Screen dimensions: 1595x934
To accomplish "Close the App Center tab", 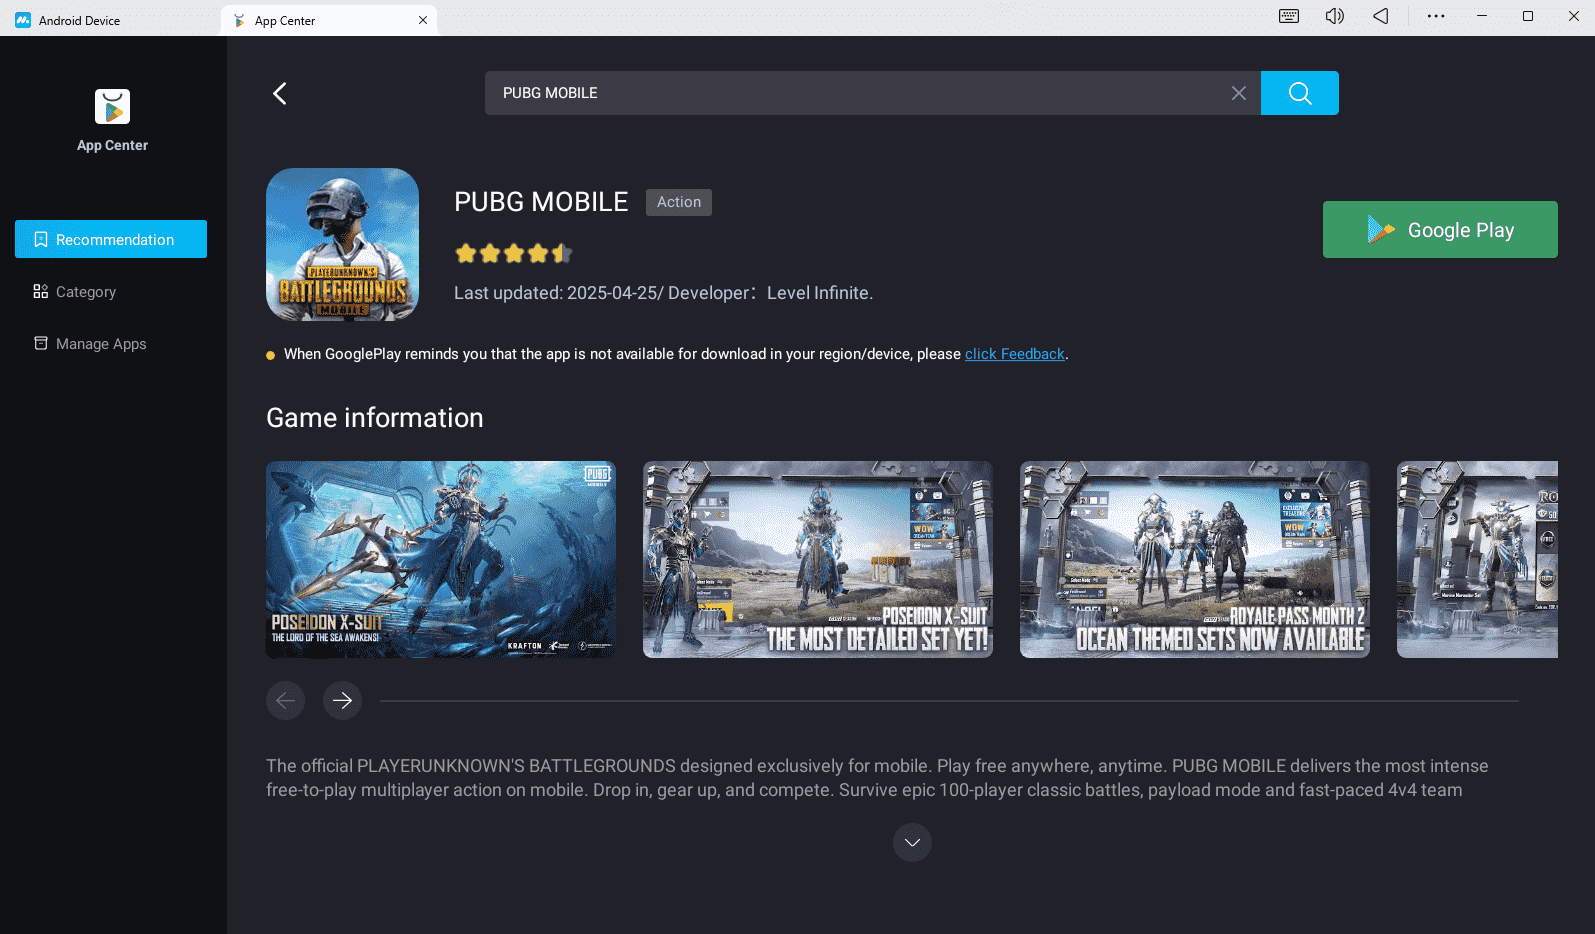I will [423, 20].
